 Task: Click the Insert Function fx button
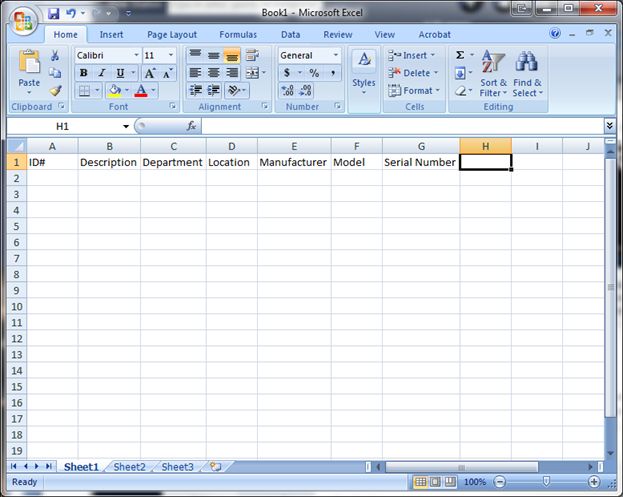coord(191,126)
